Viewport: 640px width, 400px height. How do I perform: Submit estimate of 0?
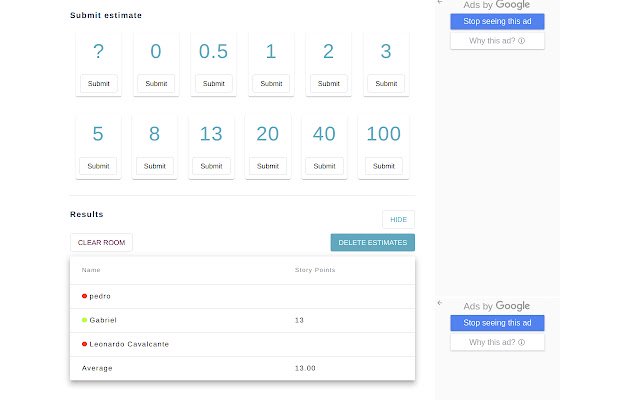pyautogui.click(x=156, y=84)
